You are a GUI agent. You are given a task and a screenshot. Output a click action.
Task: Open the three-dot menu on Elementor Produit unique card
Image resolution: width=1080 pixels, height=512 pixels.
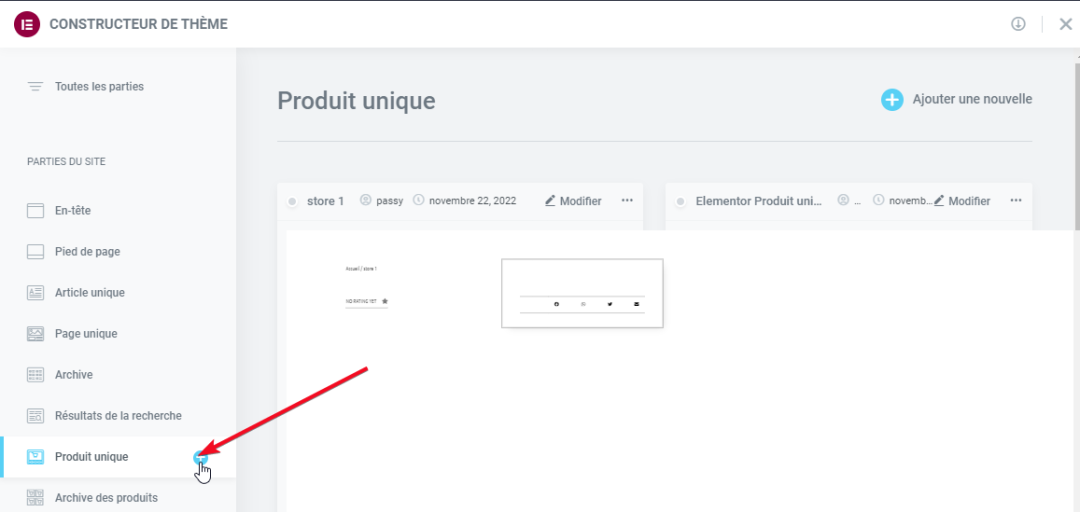(x=1016, y=201)
